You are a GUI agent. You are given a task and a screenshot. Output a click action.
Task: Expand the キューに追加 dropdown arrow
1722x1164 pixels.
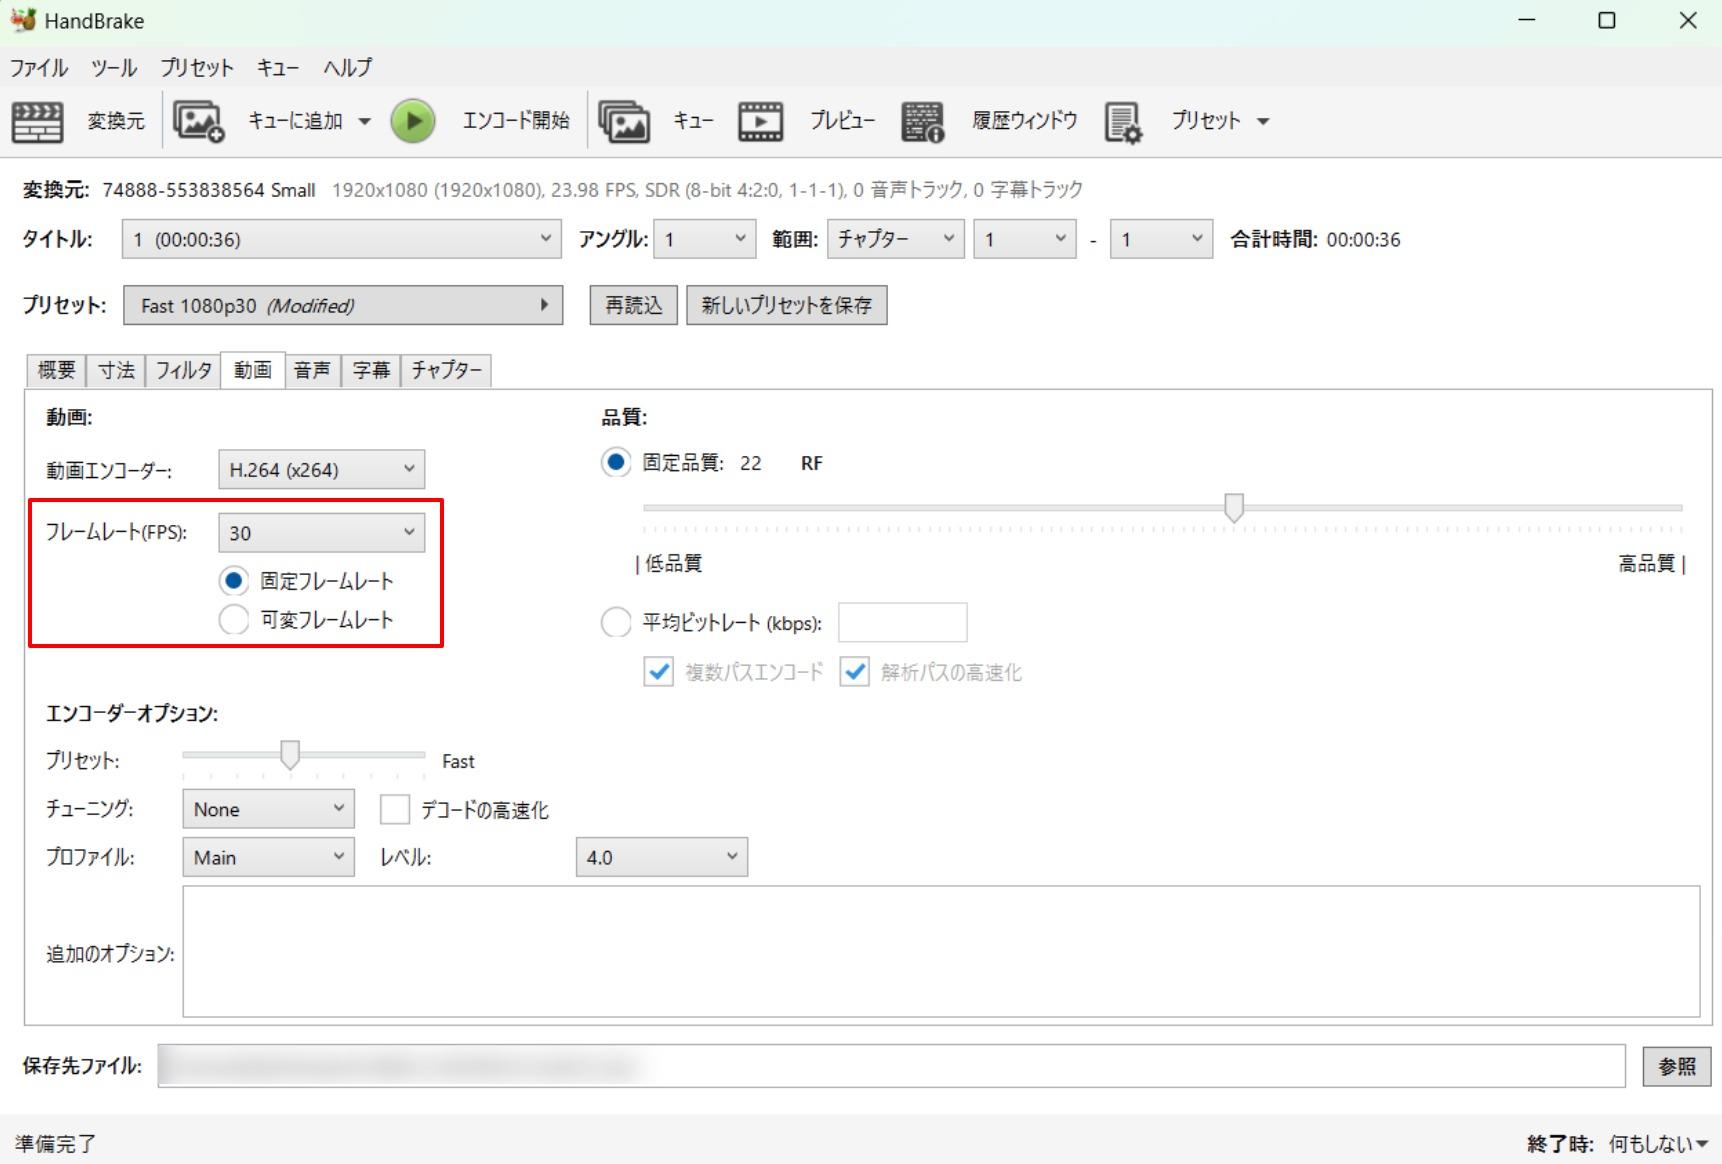[x=364, y=121]
